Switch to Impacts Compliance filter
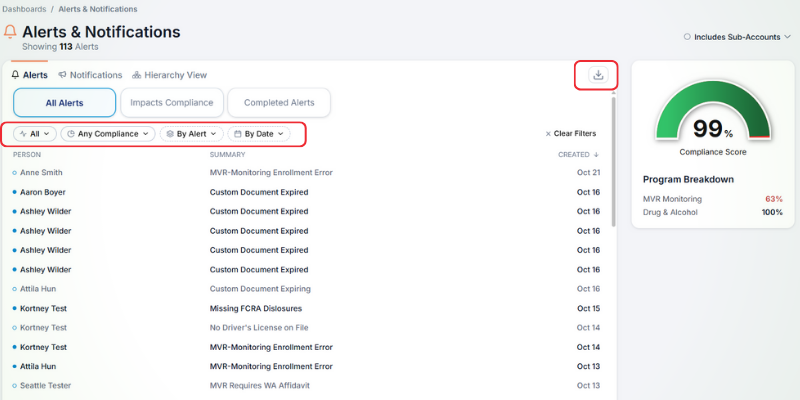The image size is (800, 400). click(x=171, y=102)
